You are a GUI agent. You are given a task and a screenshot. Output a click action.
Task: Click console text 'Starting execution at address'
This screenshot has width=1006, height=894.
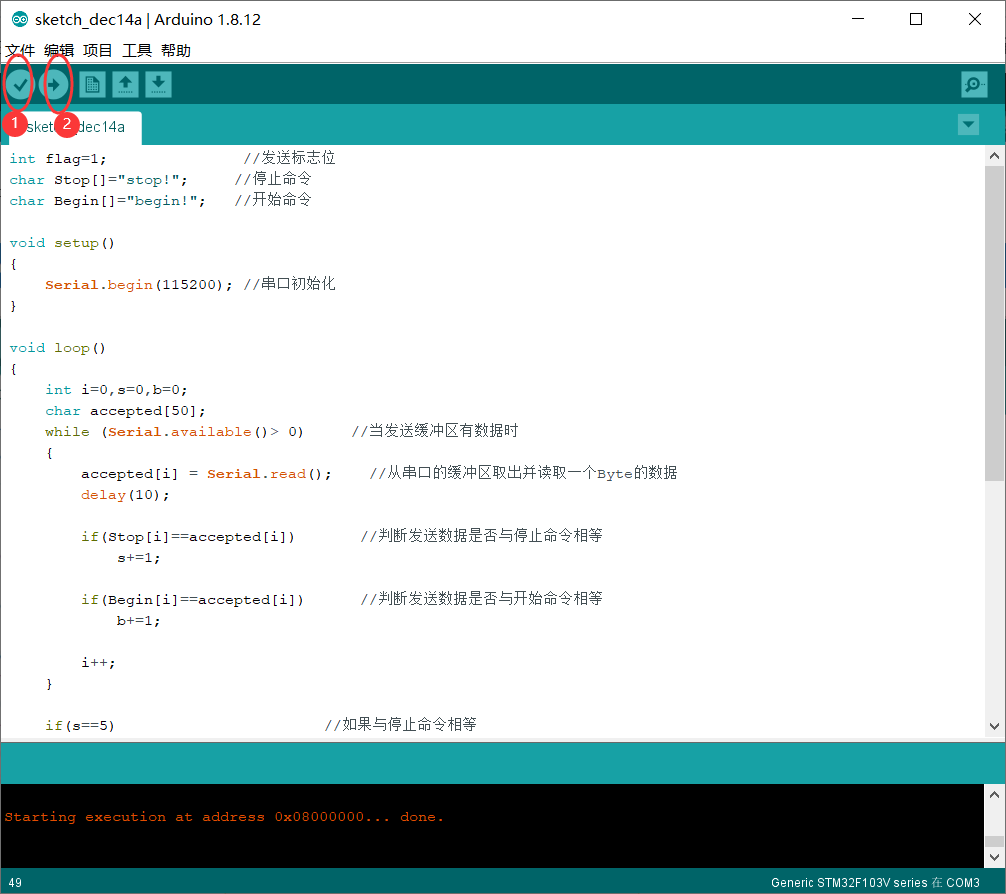[134, 817]
